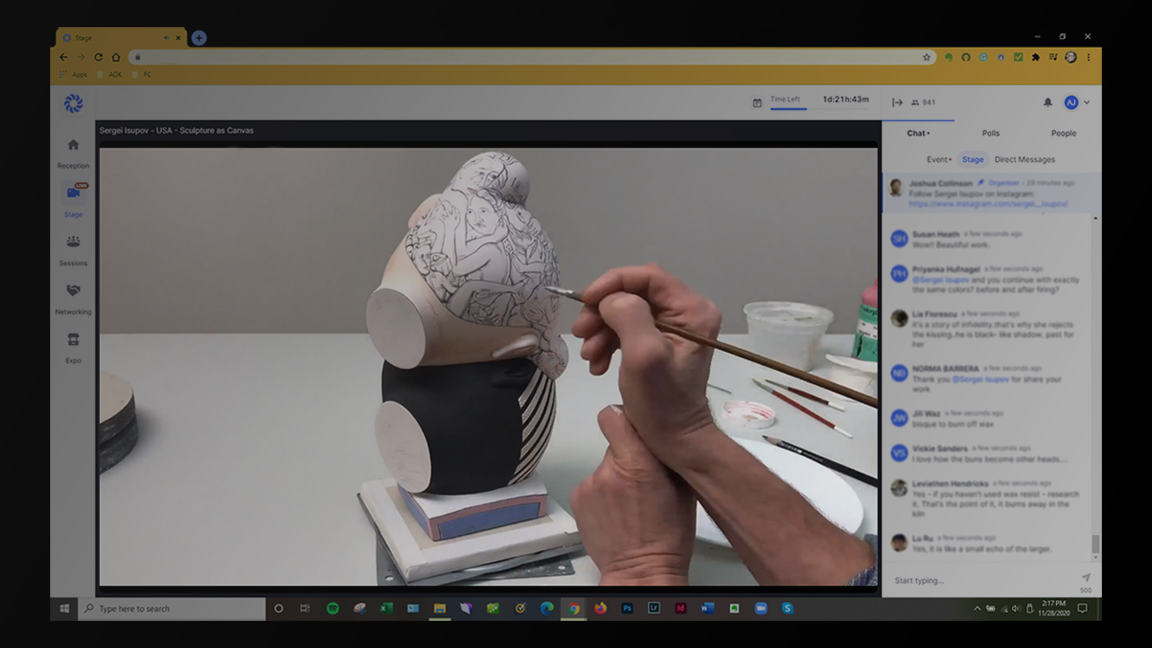Open the Direct Messages sub-tab
This screenshot has width=1152, height=648.
(1024, 159)
